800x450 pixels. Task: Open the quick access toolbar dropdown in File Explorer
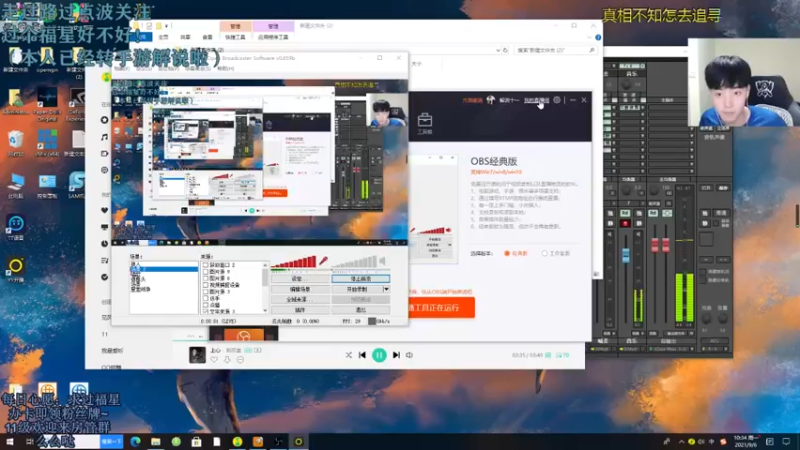[166, 26]
